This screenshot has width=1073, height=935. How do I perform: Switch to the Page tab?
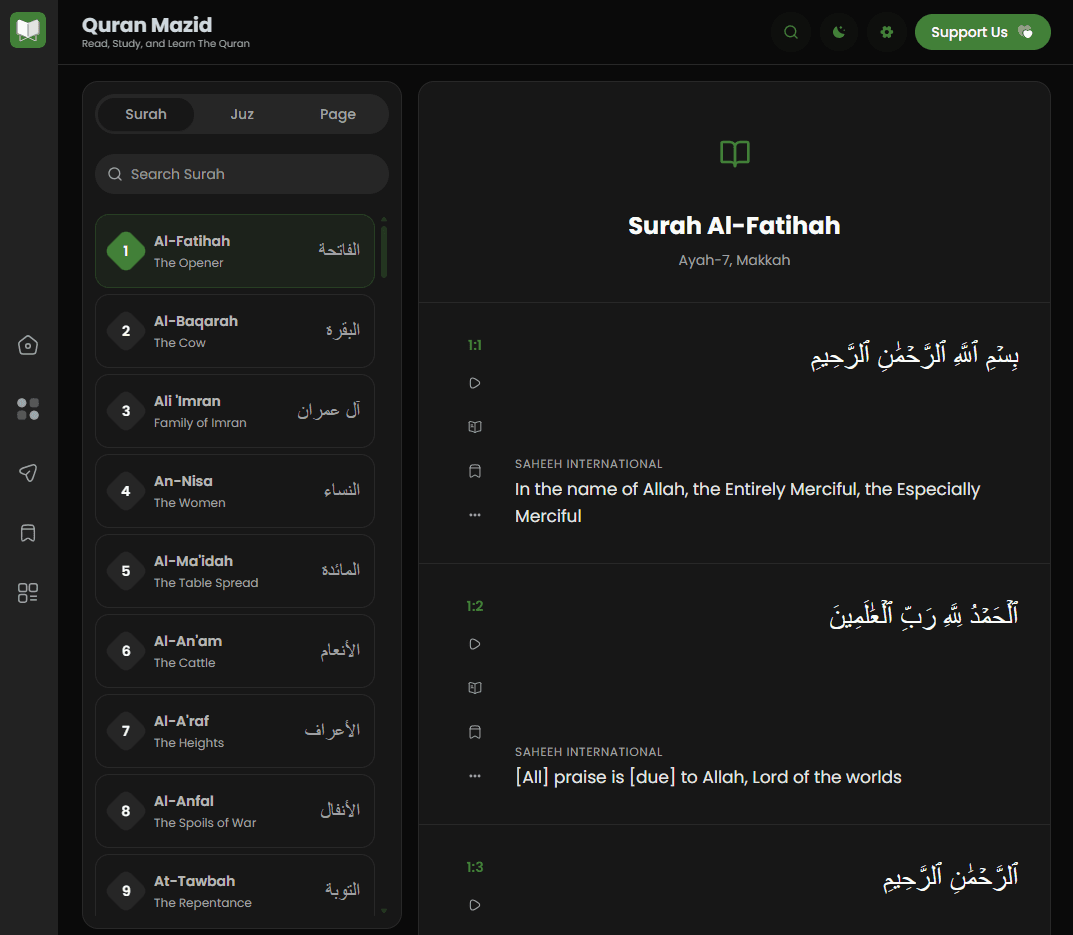tap(338, 114)
